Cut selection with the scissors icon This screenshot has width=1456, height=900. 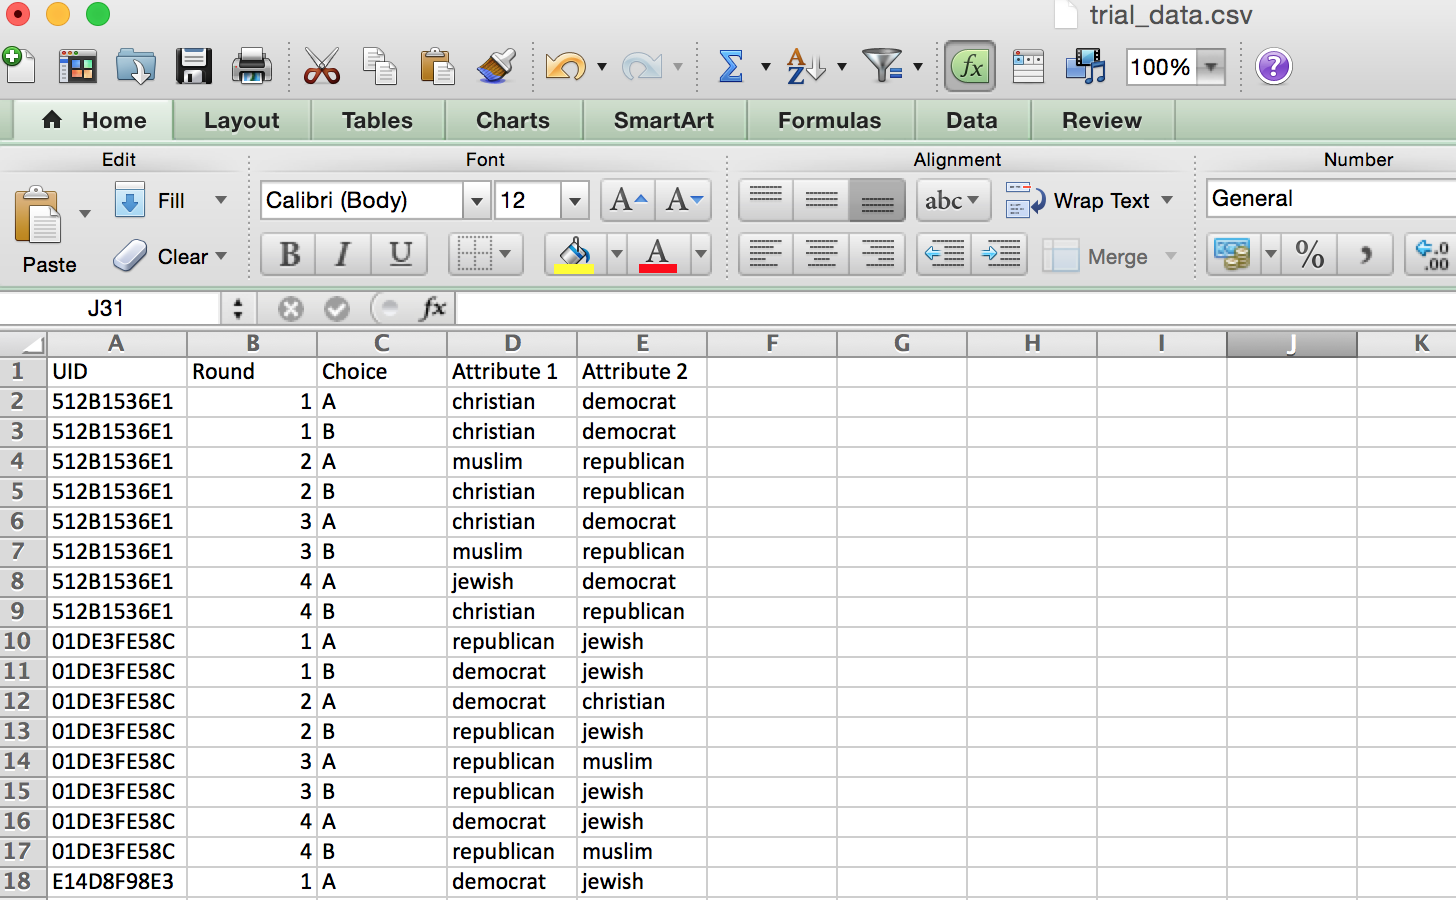(321, 67)
